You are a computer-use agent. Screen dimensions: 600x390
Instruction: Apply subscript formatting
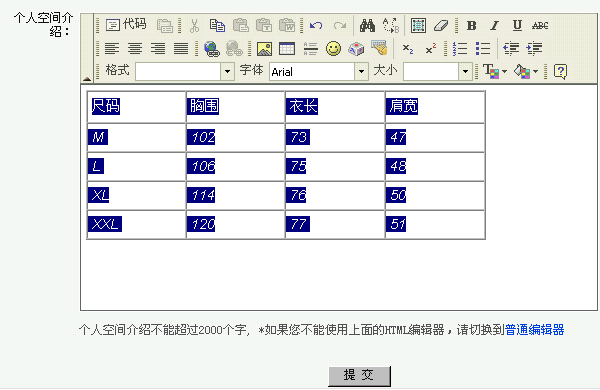click(408, 49)
